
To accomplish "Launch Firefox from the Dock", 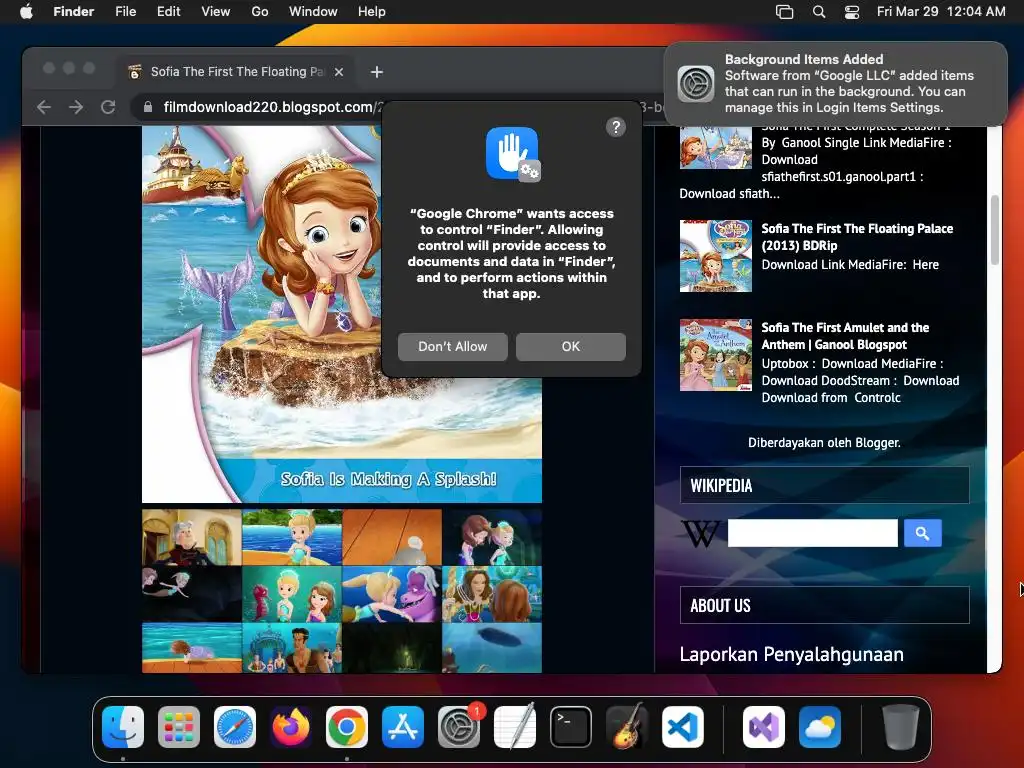I will (291, 726).
